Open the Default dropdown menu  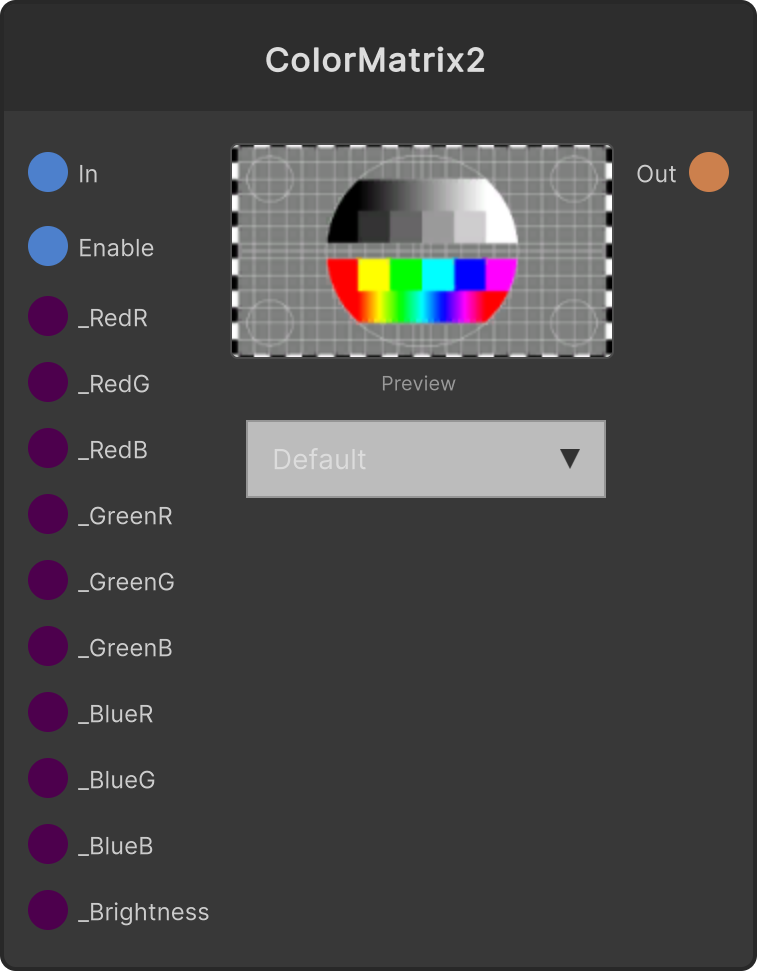click(426, 459)
